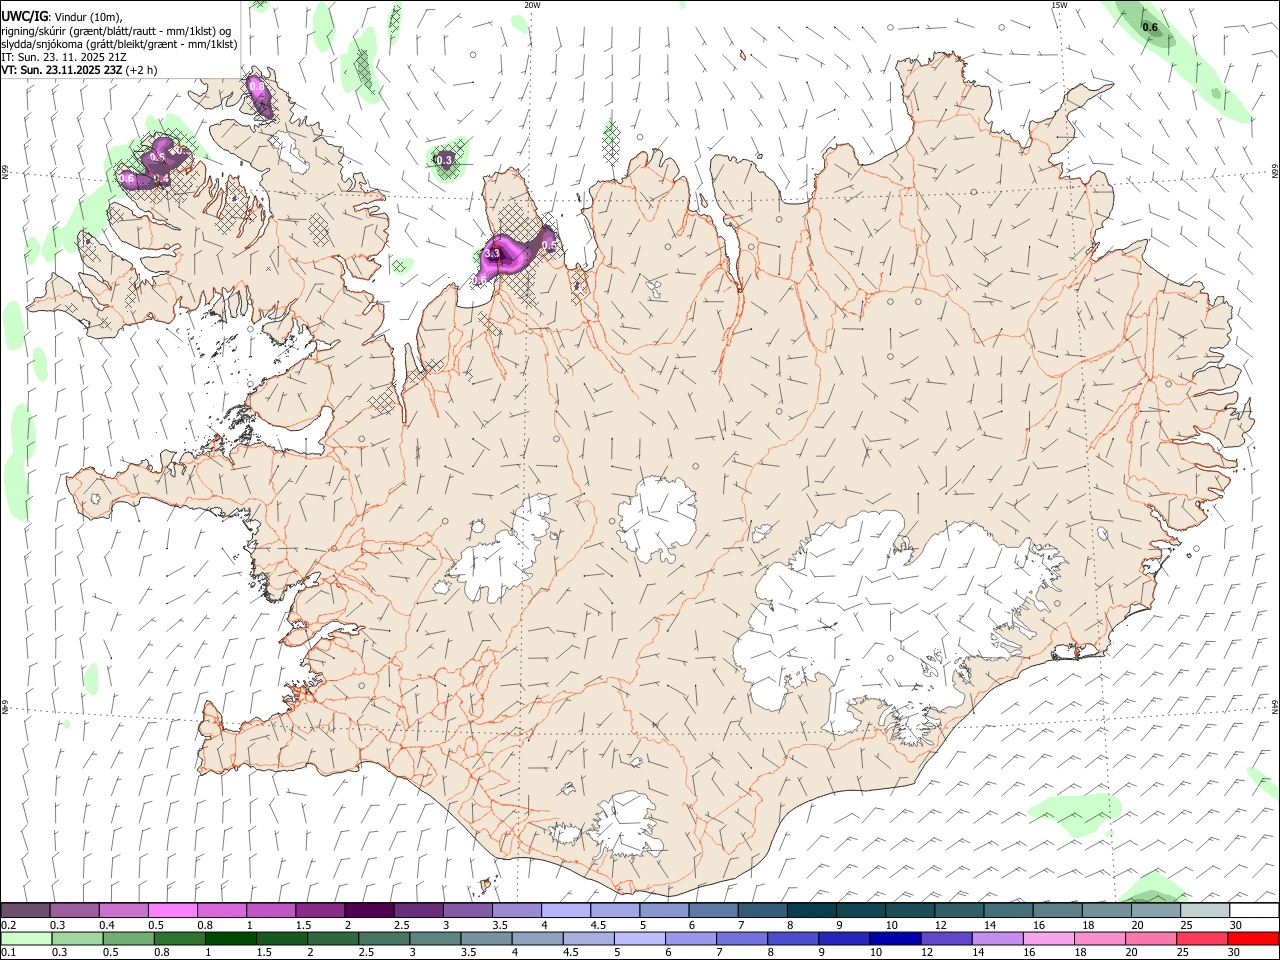Click the 0.3 label on the green offshore patch
Viewport: 1280px width, 960px height.
[x=444, y=160]
